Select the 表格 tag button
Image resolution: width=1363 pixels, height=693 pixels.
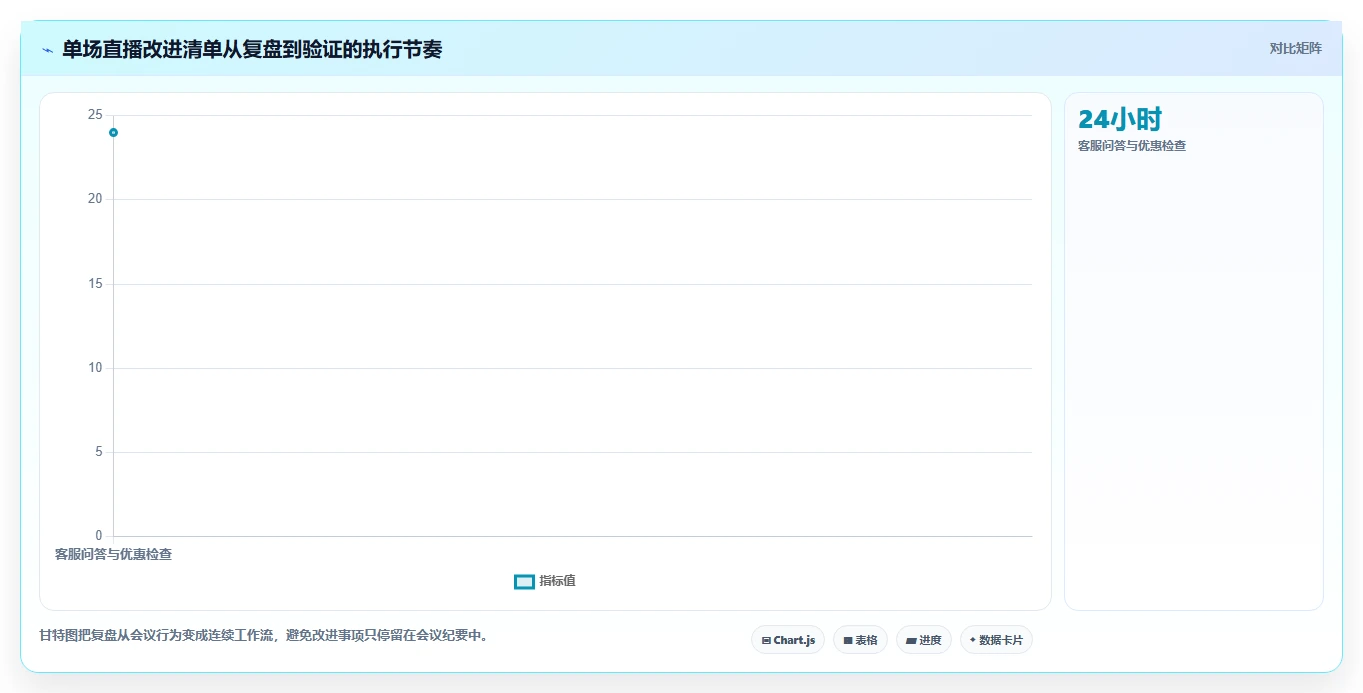(860, 640)
